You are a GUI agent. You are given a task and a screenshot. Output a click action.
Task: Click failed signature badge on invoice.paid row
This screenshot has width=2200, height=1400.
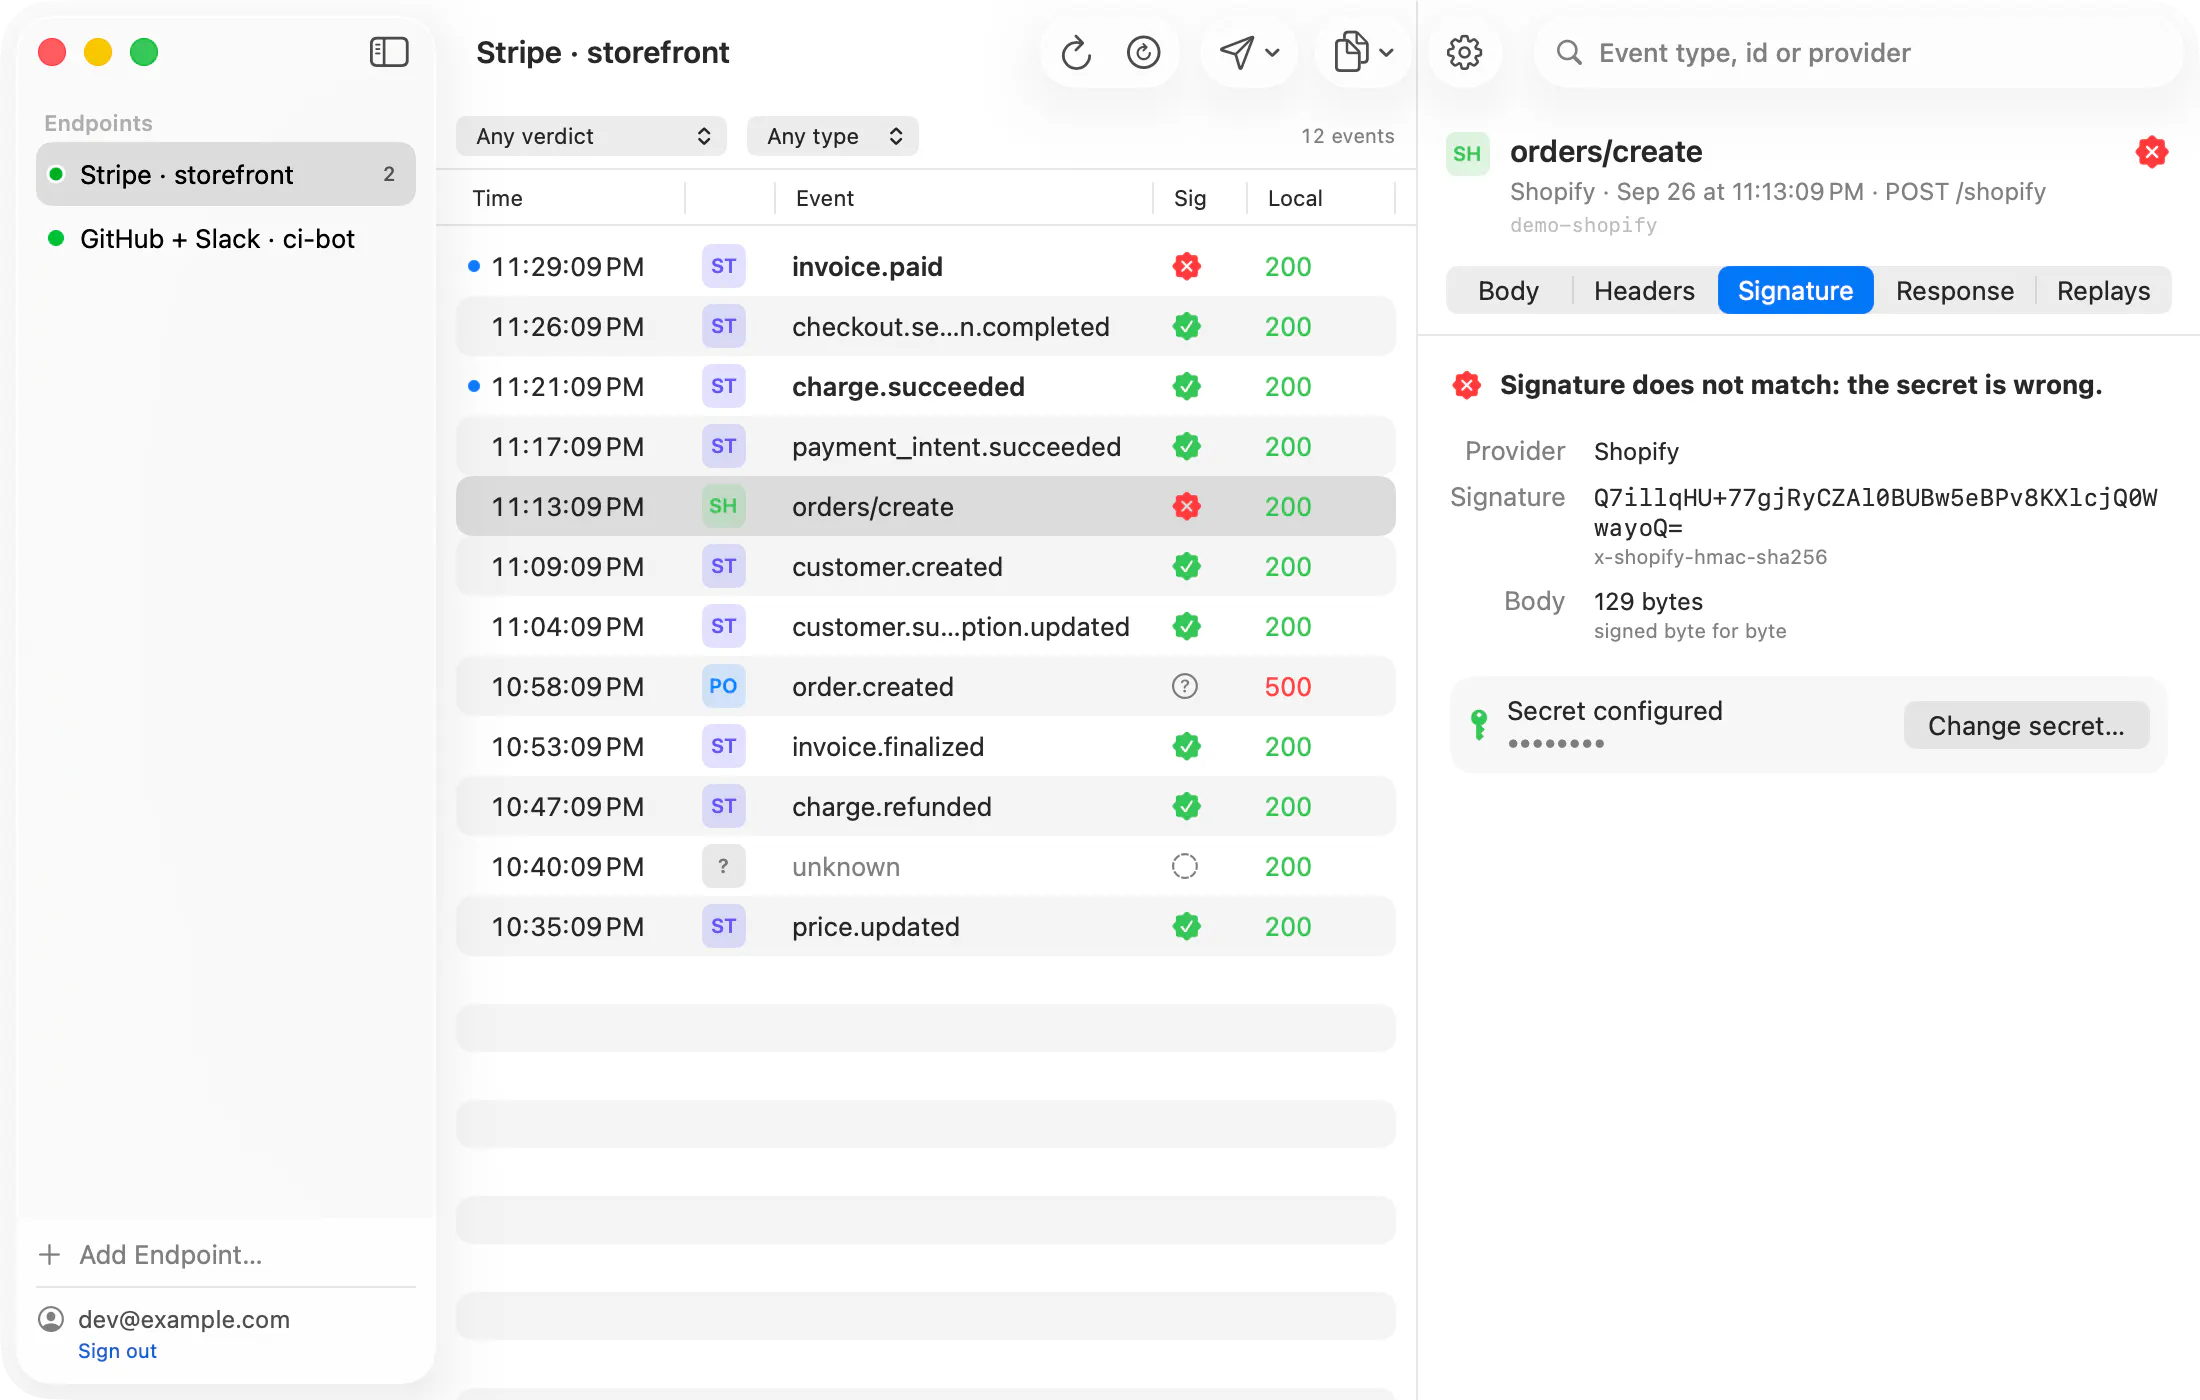(x=1186, y=266)
